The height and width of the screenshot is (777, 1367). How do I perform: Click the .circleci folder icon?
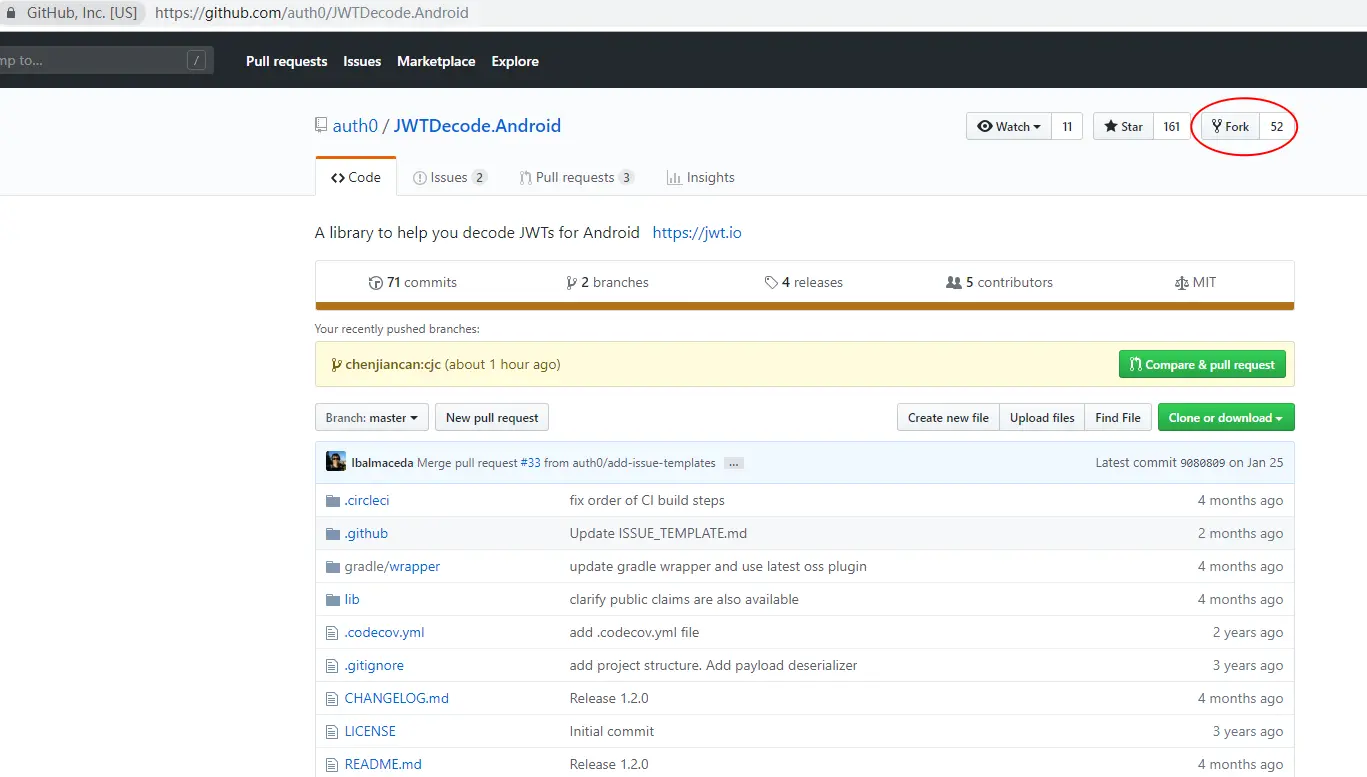point(333,500)
